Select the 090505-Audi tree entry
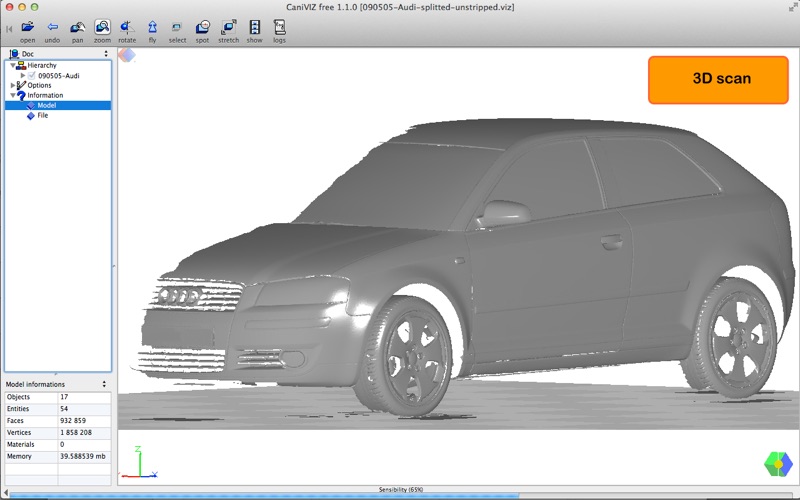The height and width of the screenshot is (500, 800). click(59, 76)
